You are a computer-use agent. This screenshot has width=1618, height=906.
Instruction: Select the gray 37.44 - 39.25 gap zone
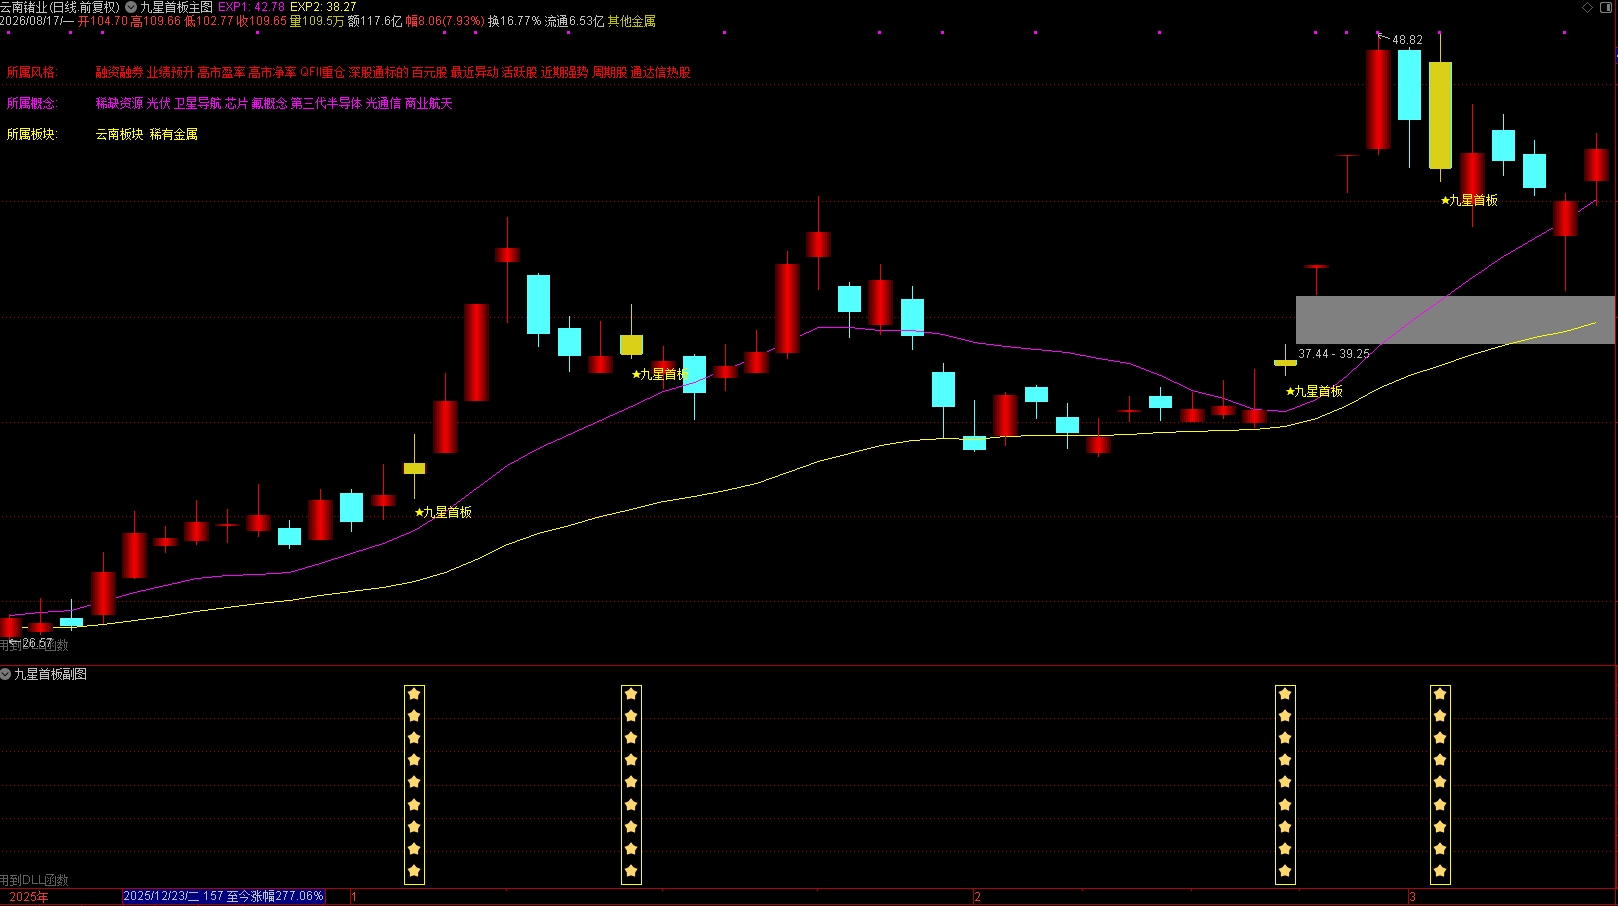[x=1455, y=320]
